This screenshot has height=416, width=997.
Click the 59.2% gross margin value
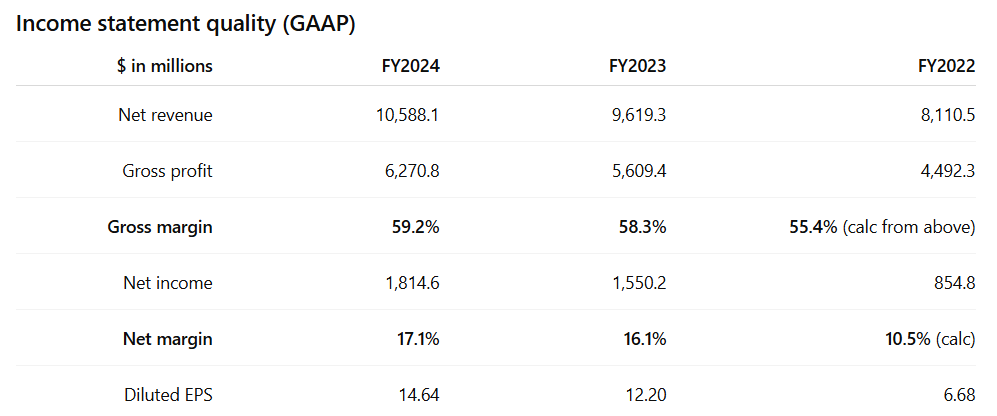click(416, 227)
